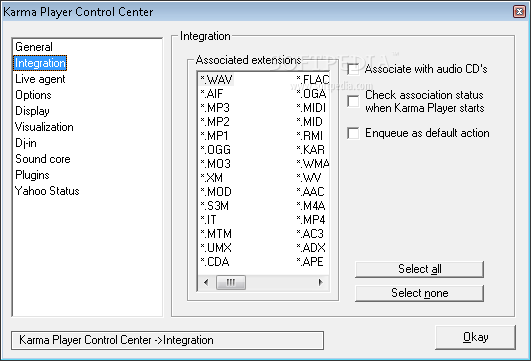This screenshot has height=361, width=531.
Task: Select the *.MOD extension
Action: click(216, 192)
